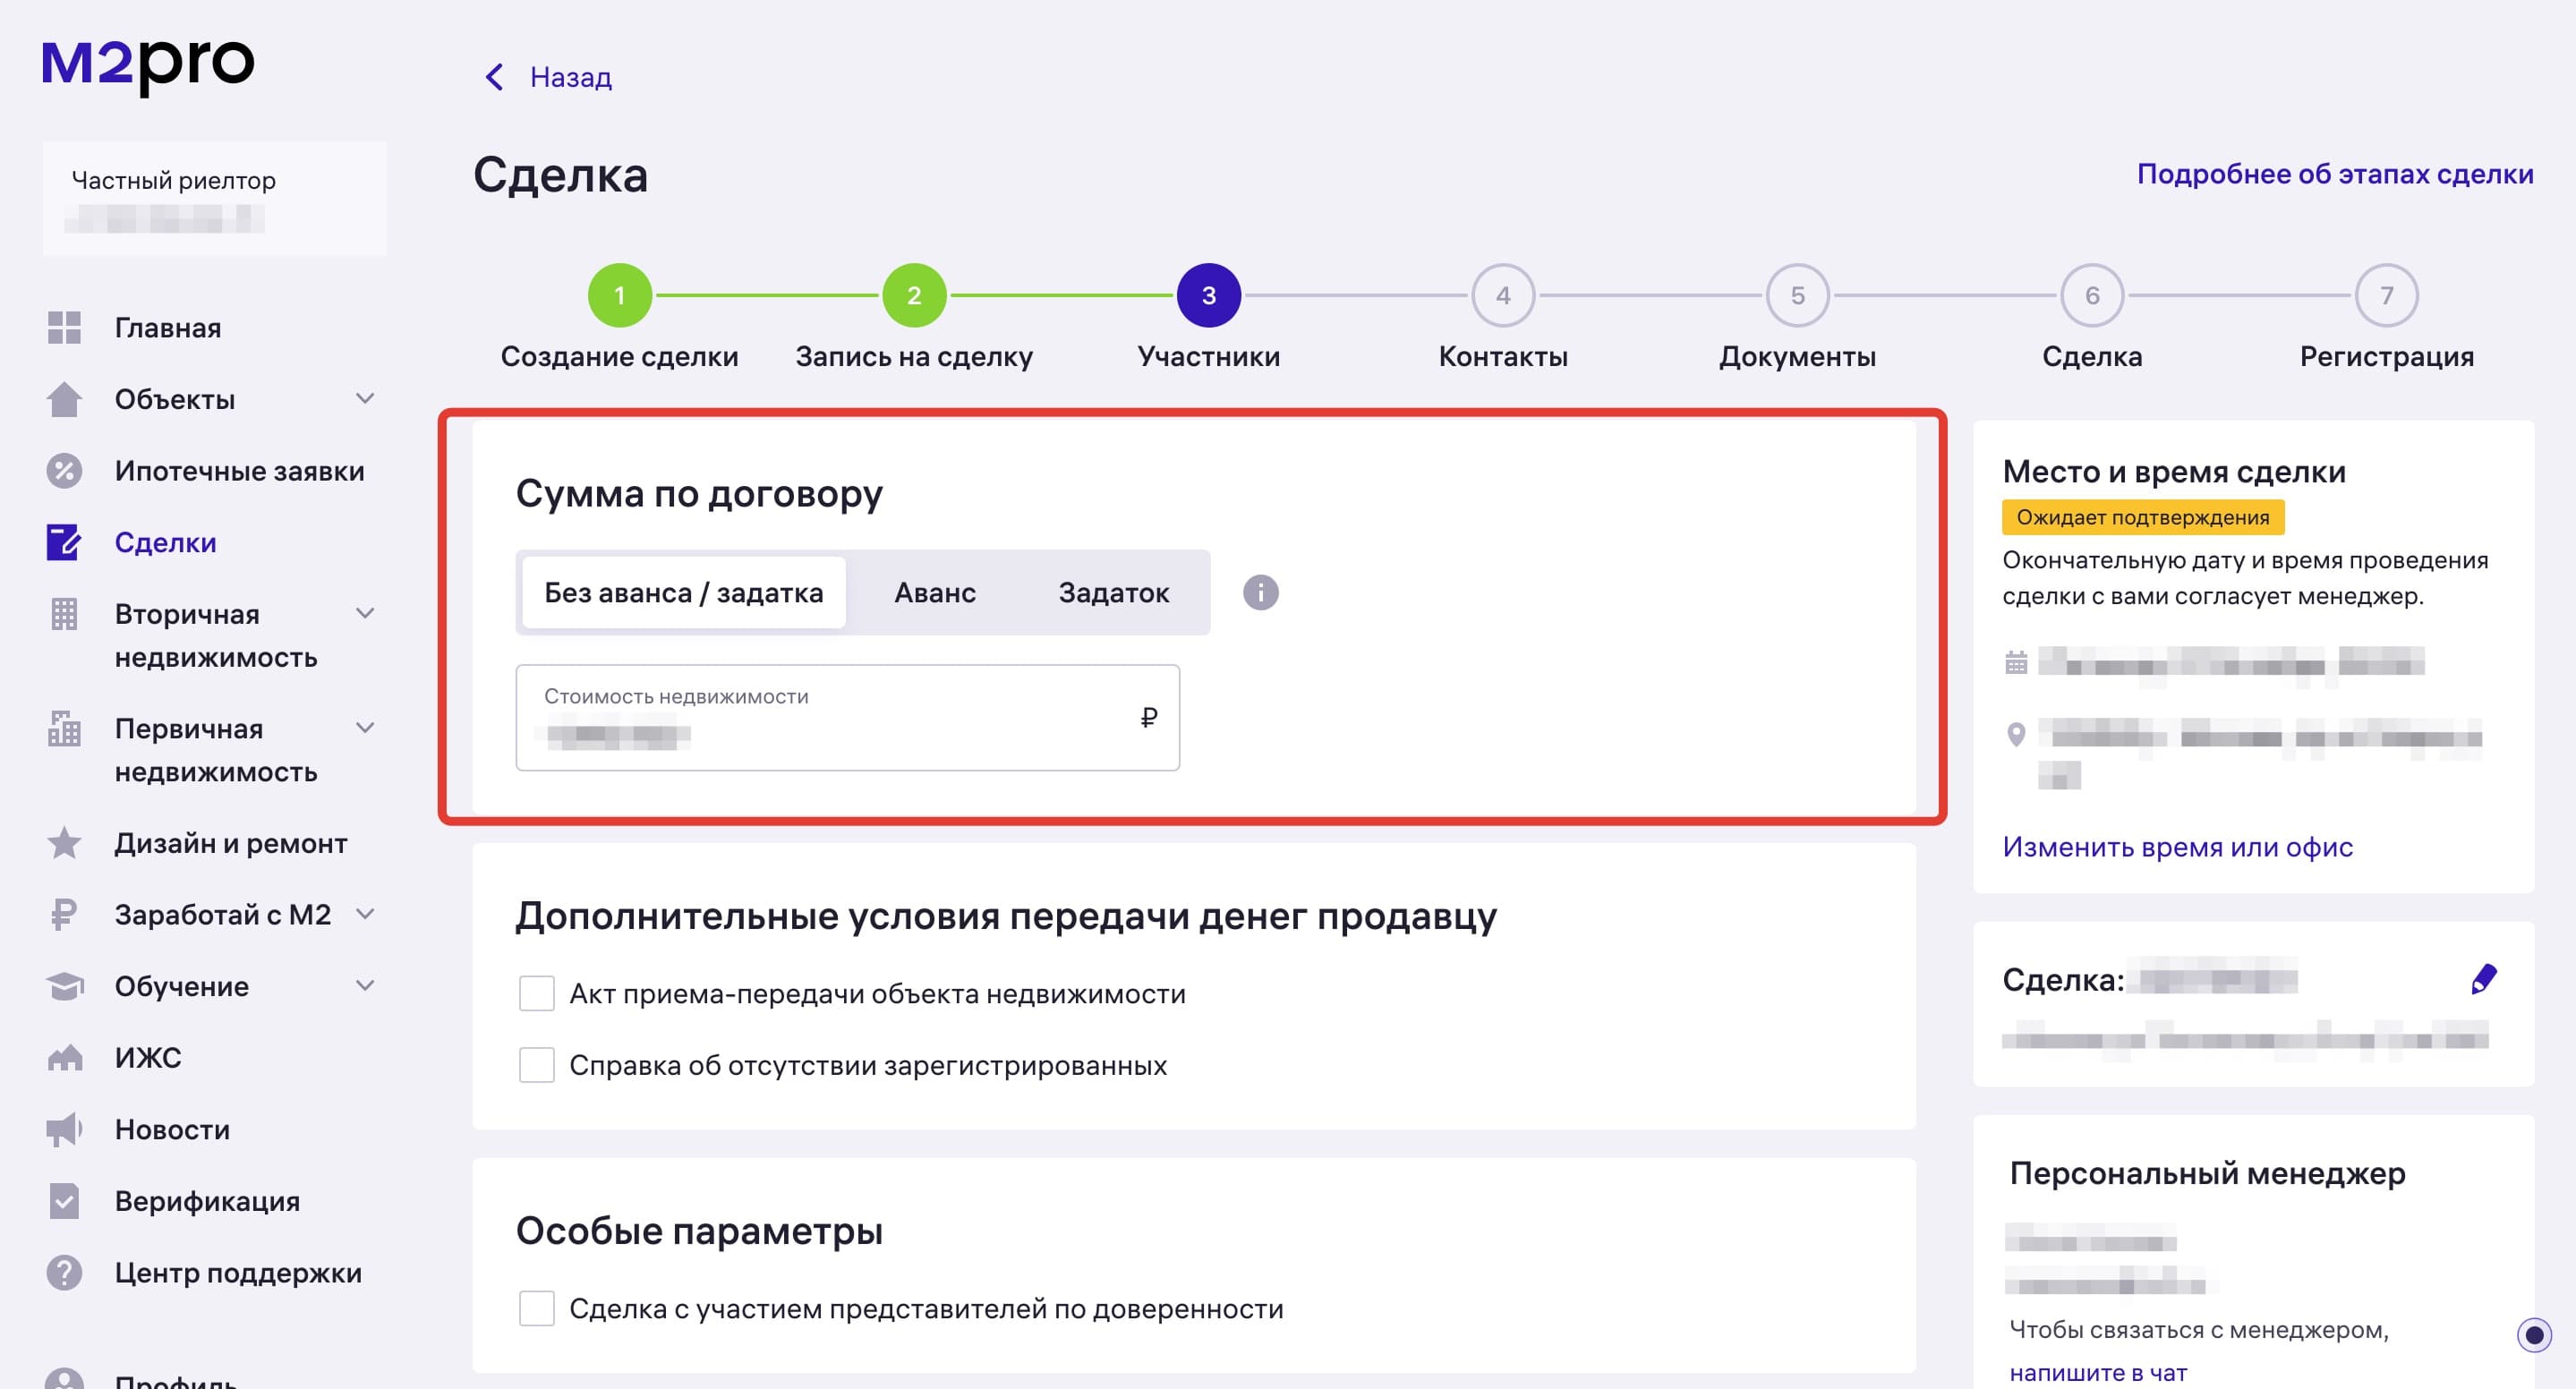
Task: Click Изменить время или офис link
Action: (x=2178, y=847)
